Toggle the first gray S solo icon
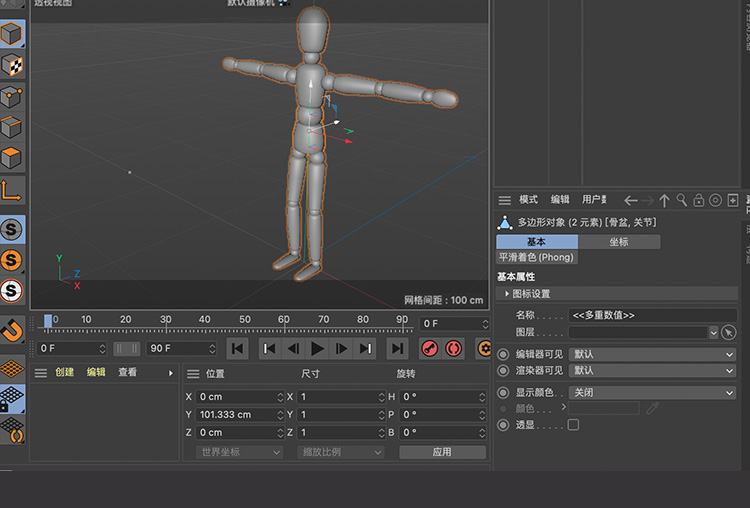The height and width of the screenshot is (508, 750). point(12,230)
